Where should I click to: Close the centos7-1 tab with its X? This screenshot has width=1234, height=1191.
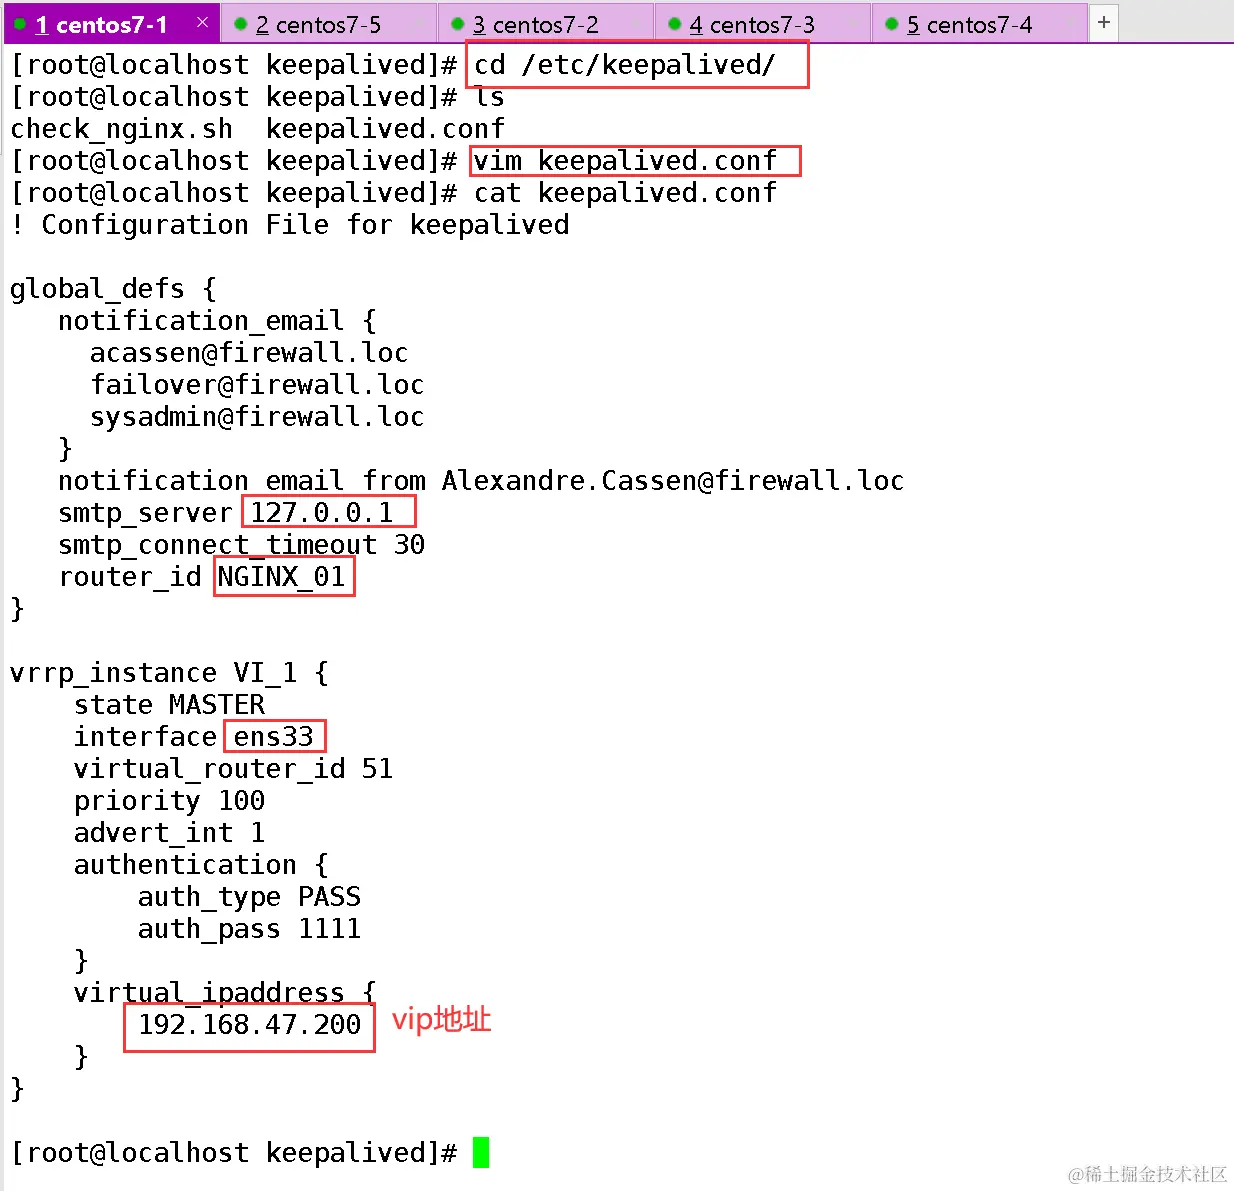(202, 22)
